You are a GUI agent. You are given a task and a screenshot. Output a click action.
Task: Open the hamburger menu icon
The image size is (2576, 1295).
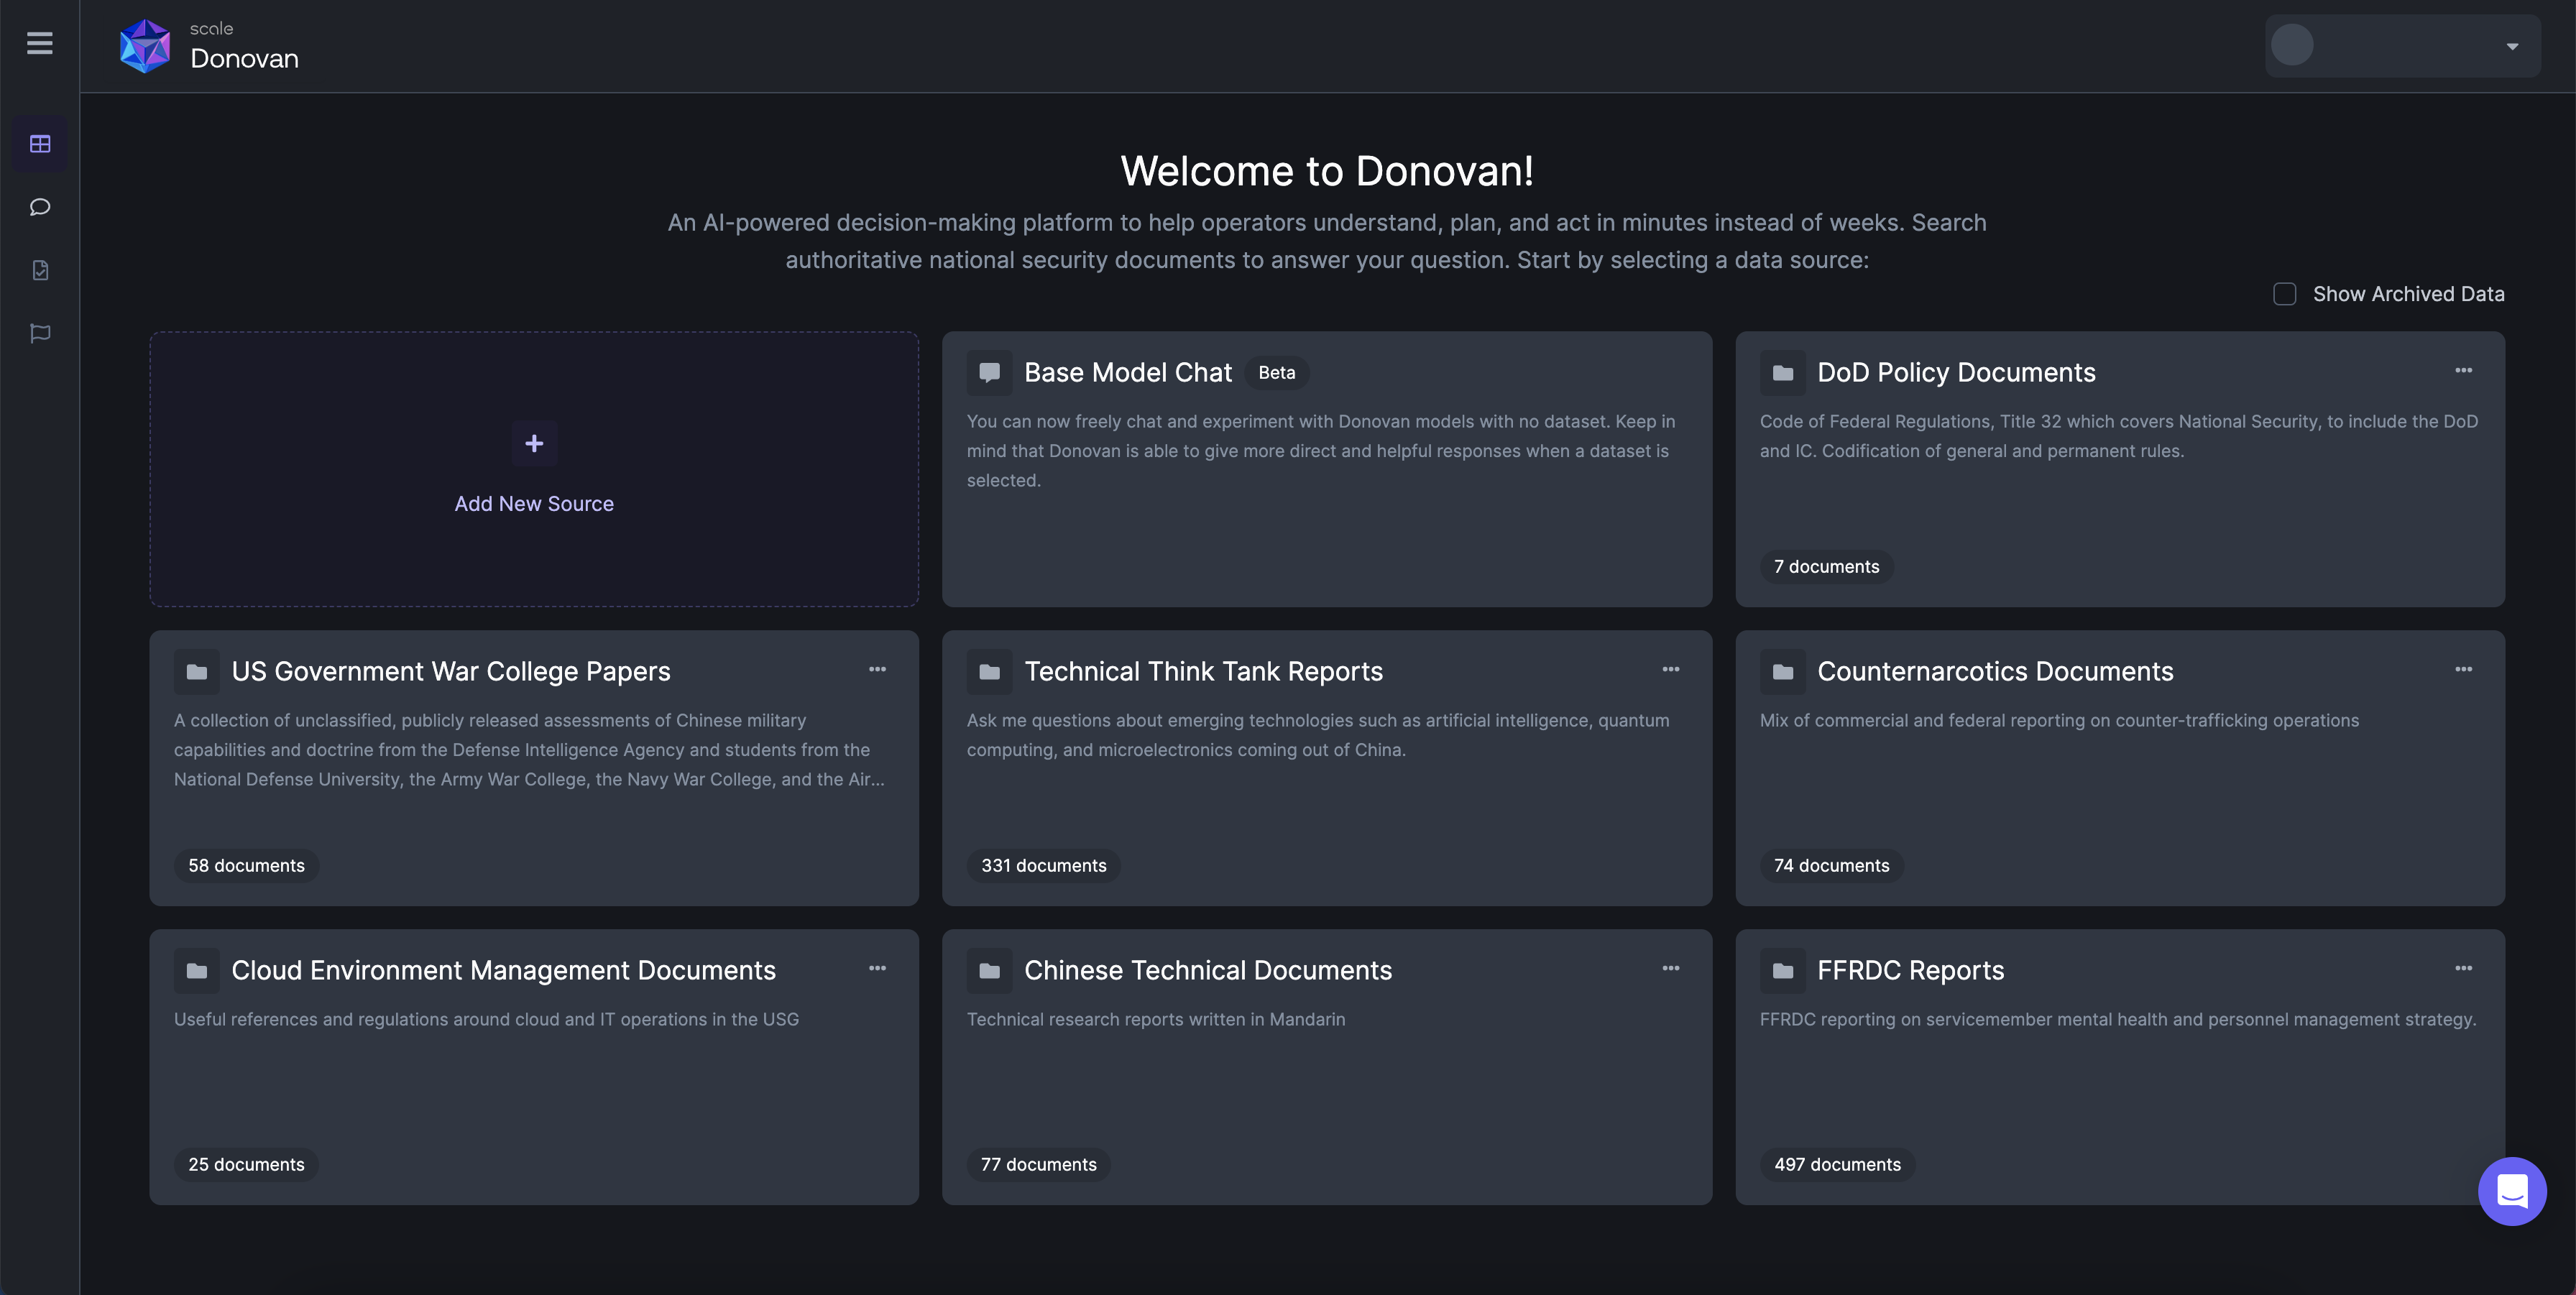[40, 45]
